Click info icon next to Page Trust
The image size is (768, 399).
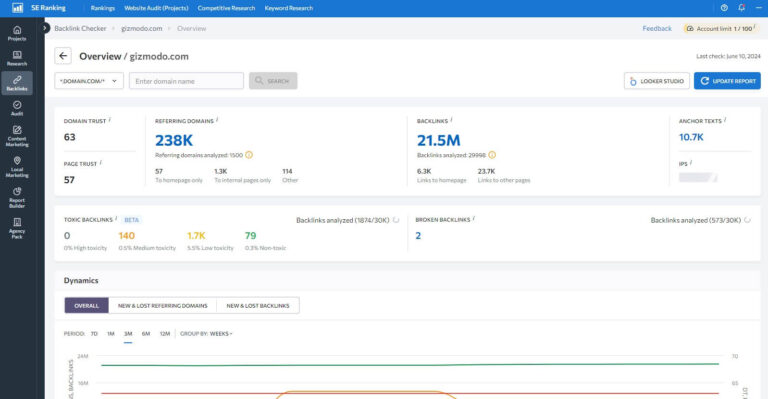pos(101,163)
